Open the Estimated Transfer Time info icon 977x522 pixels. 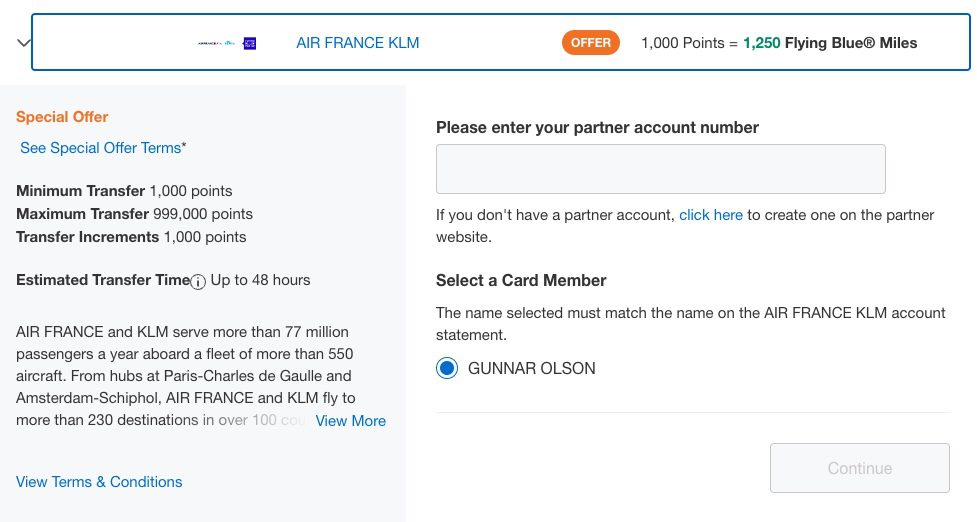click(198, 282)
